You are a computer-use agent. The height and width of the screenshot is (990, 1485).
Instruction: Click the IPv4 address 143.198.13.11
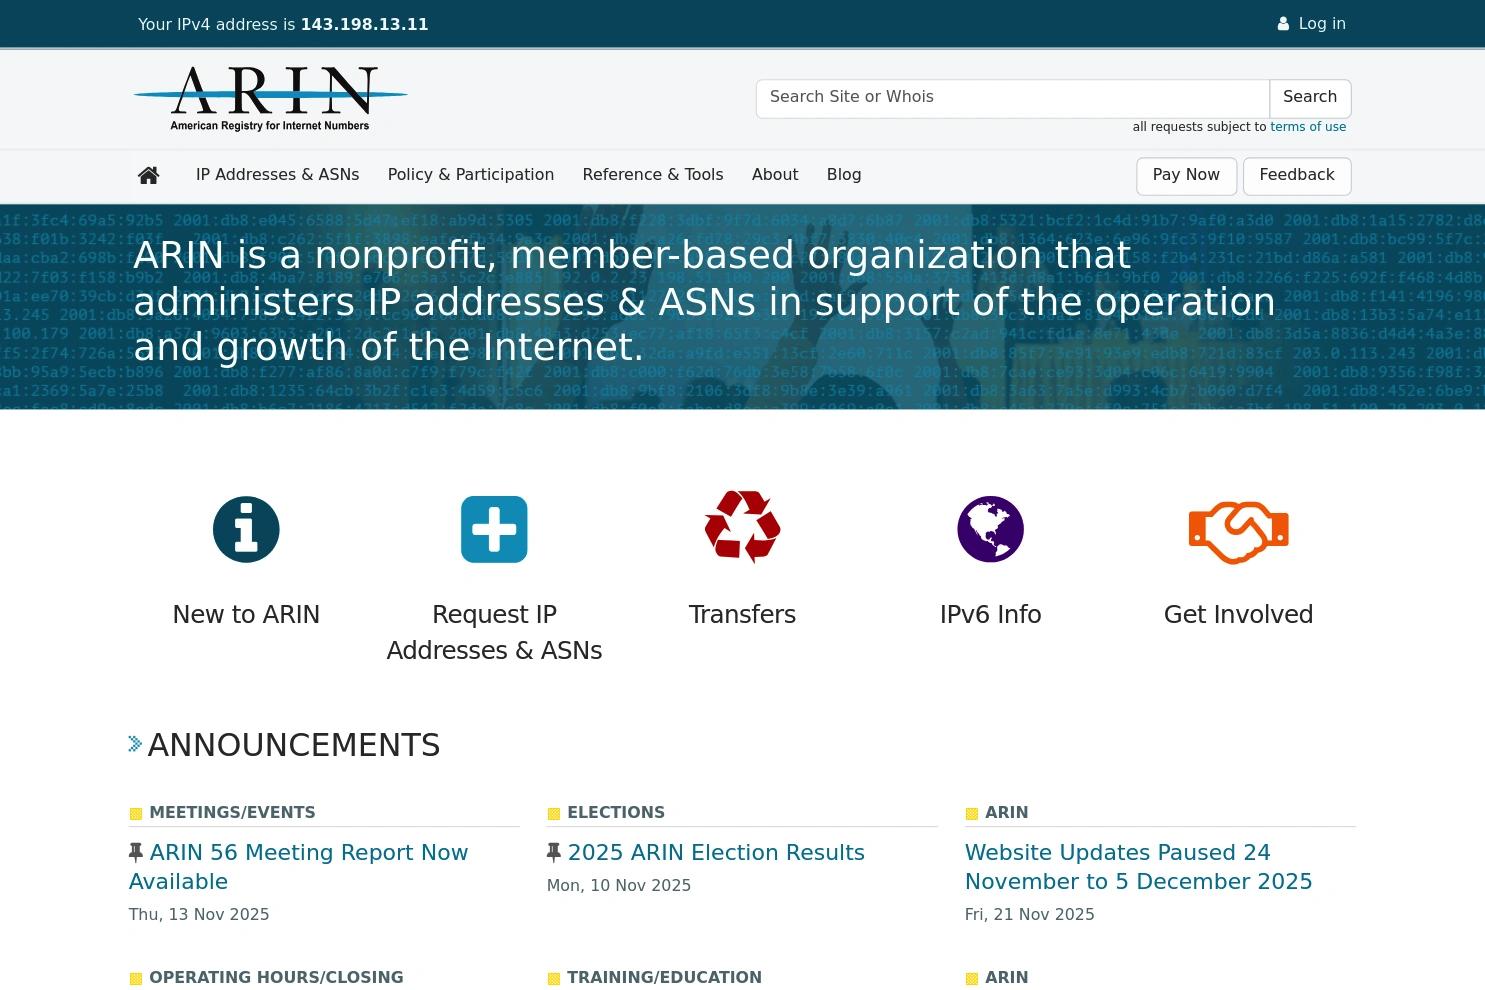click(x=364, y=25)
